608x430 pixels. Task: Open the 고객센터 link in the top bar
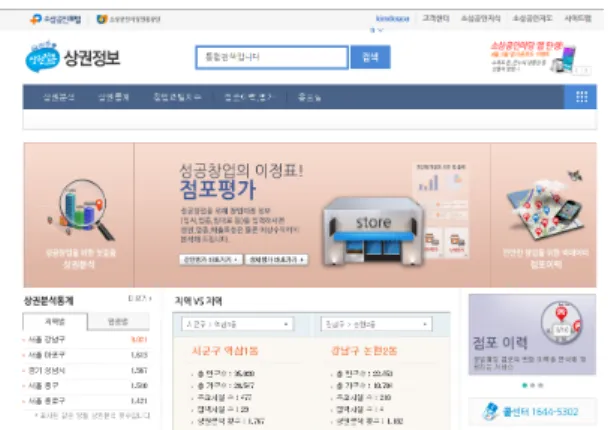tap(435, 18)
